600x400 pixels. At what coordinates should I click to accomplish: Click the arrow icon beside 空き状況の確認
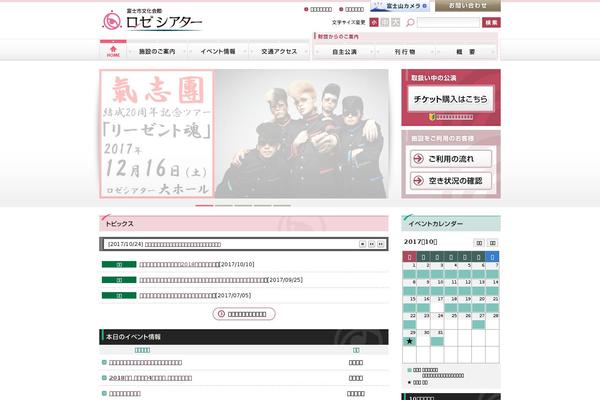coord(419,181)
